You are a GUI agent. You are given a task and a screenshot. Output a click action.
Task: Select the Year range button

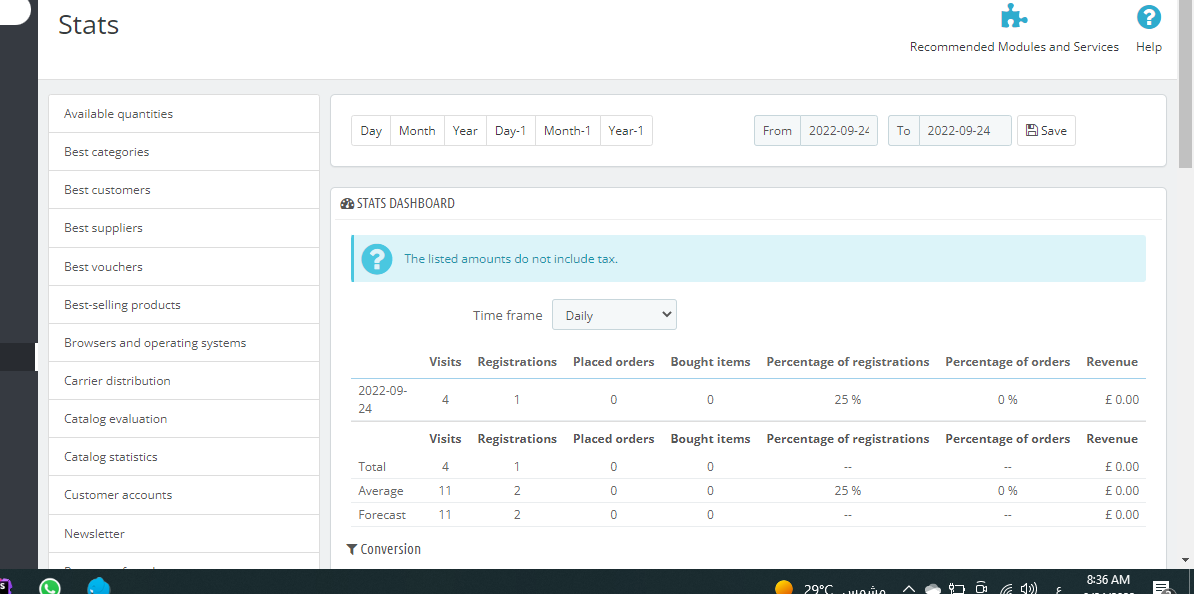click(465, 130)
